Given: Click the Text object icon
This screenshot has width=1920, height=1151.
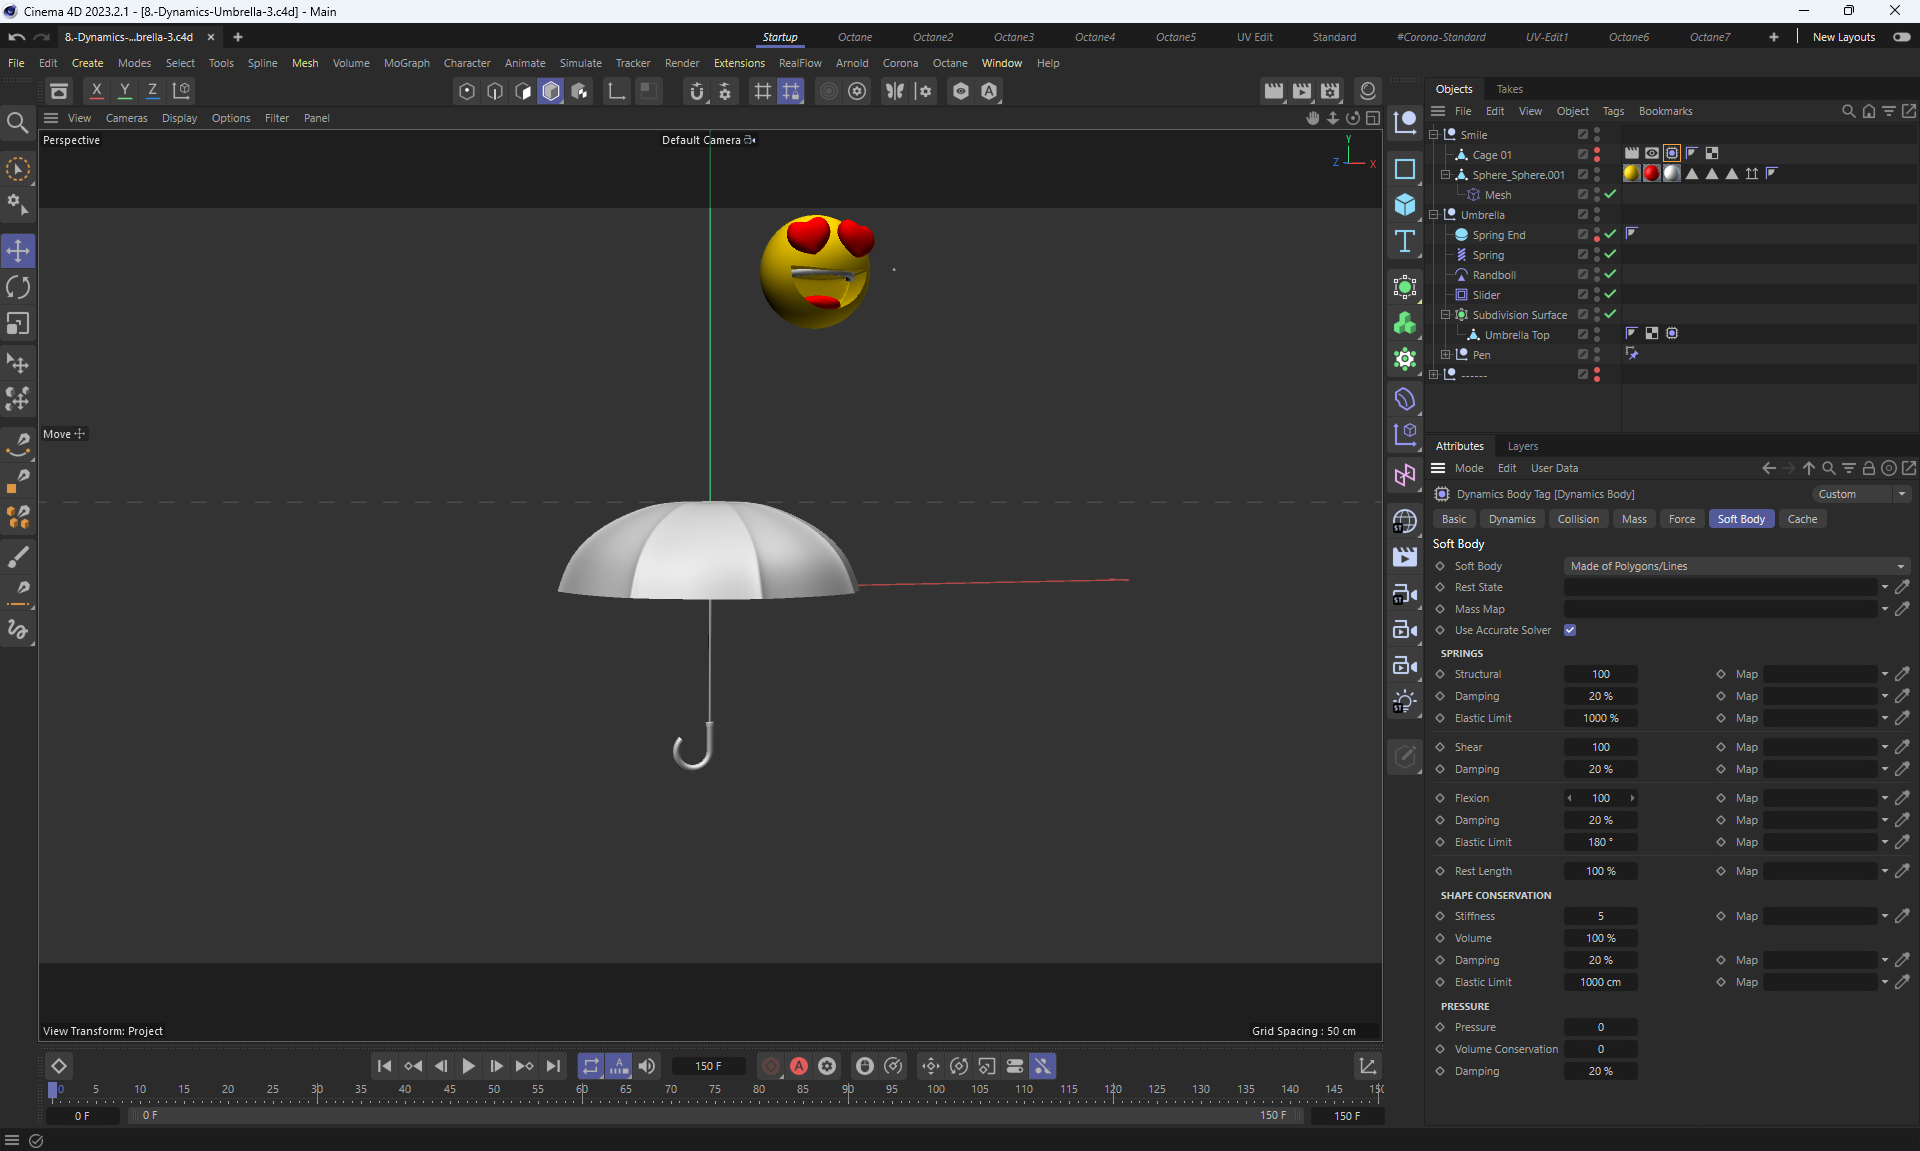Looking at the screenshot, I should click(x=1405, y=241).
